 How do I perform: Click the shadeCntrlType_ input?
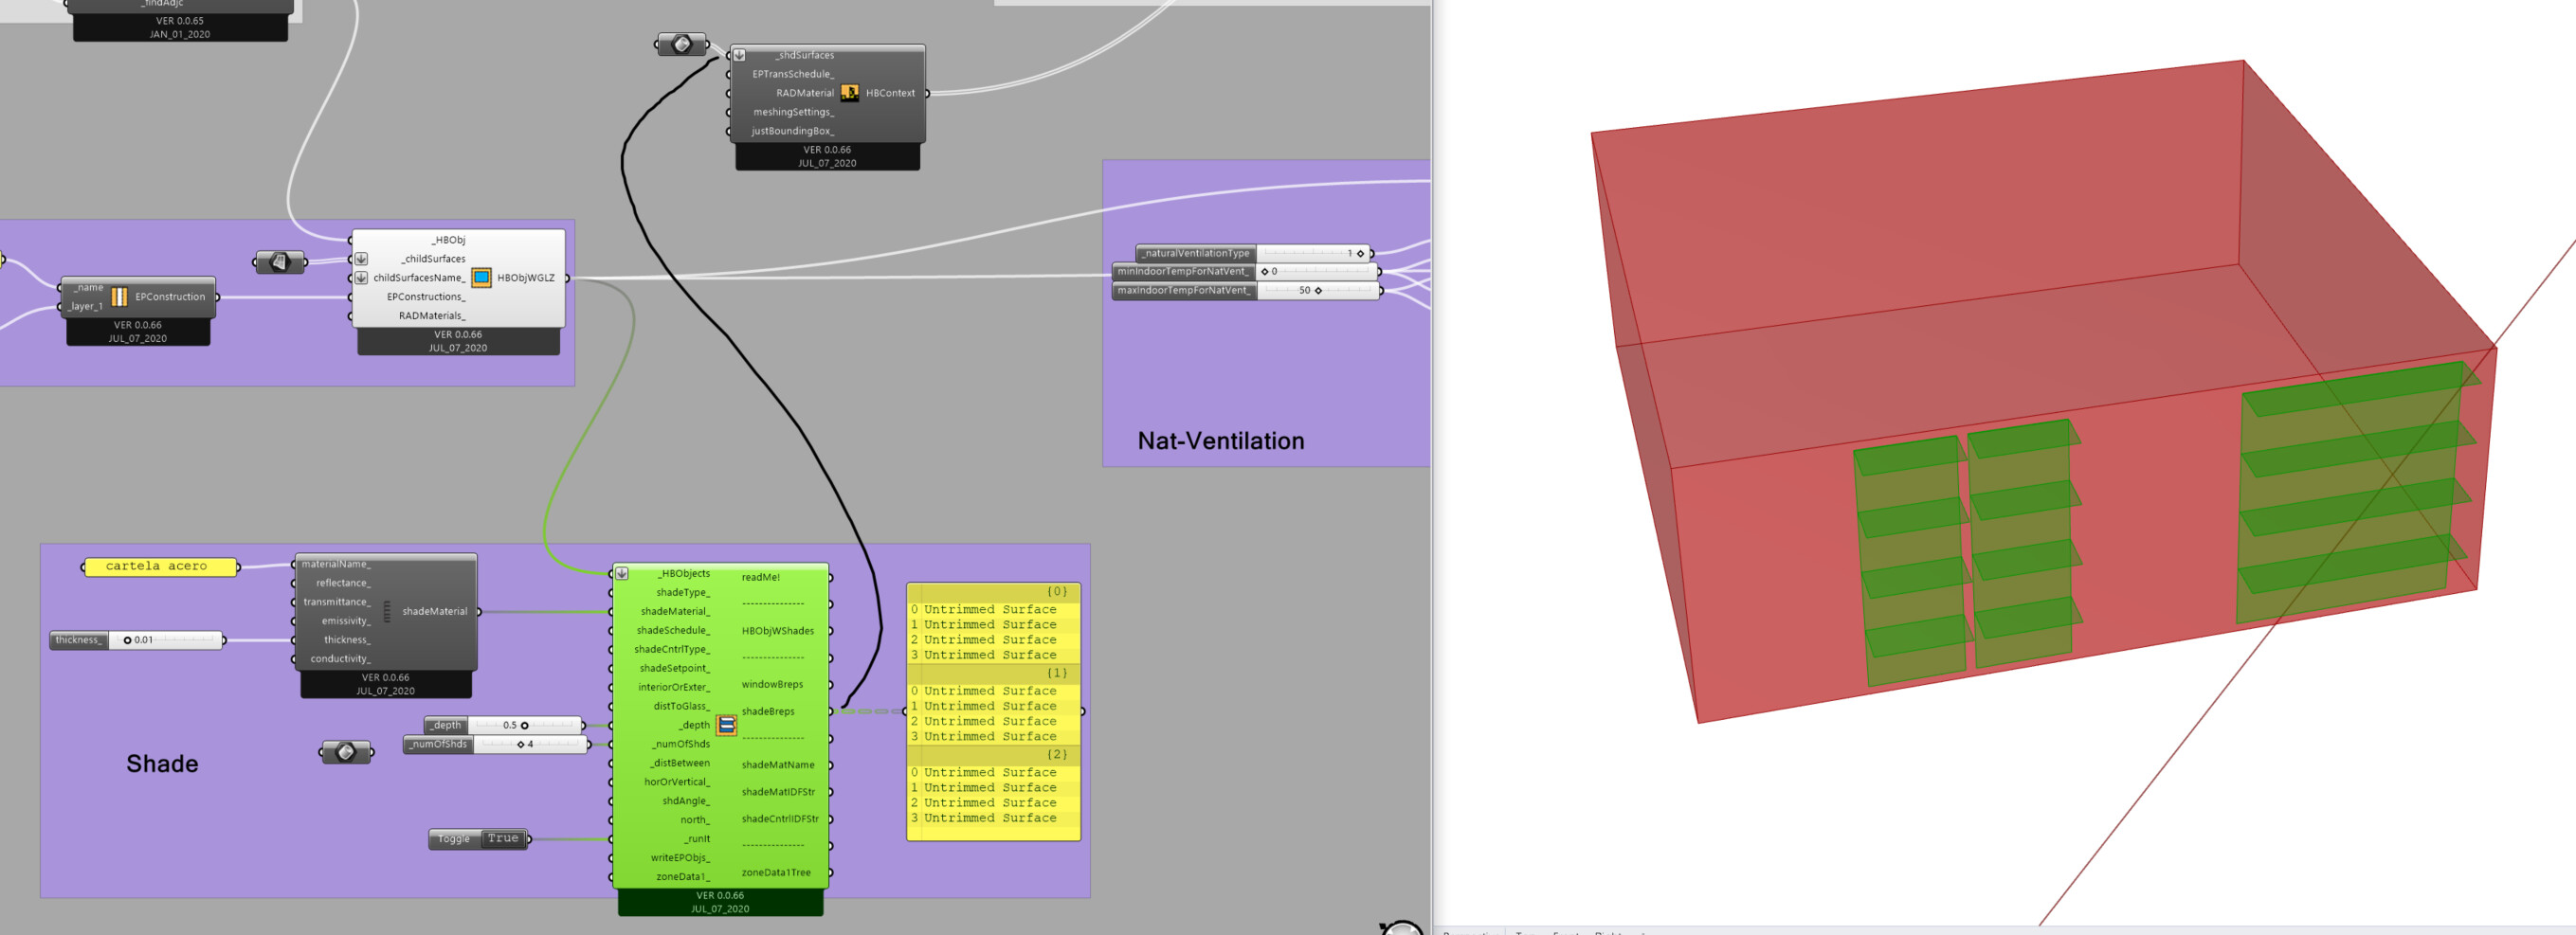point(672,650)
